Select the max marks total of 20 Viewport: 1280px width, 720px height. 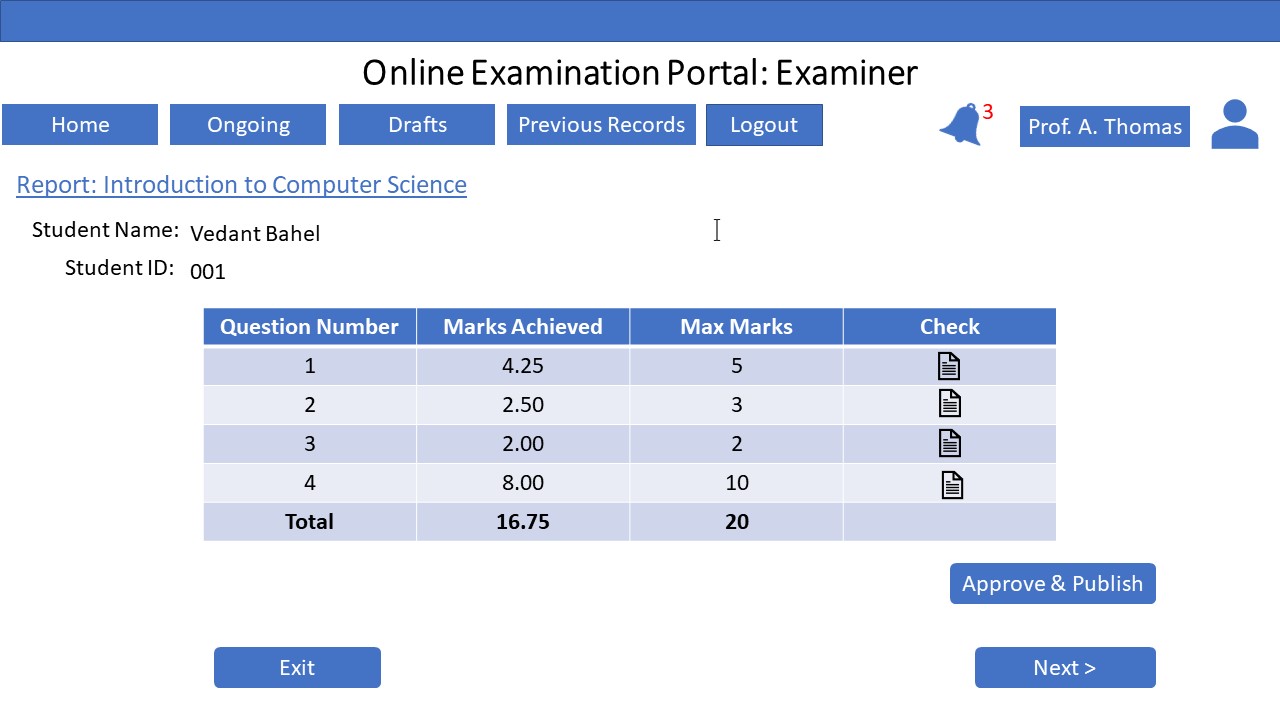coord(736,522)
